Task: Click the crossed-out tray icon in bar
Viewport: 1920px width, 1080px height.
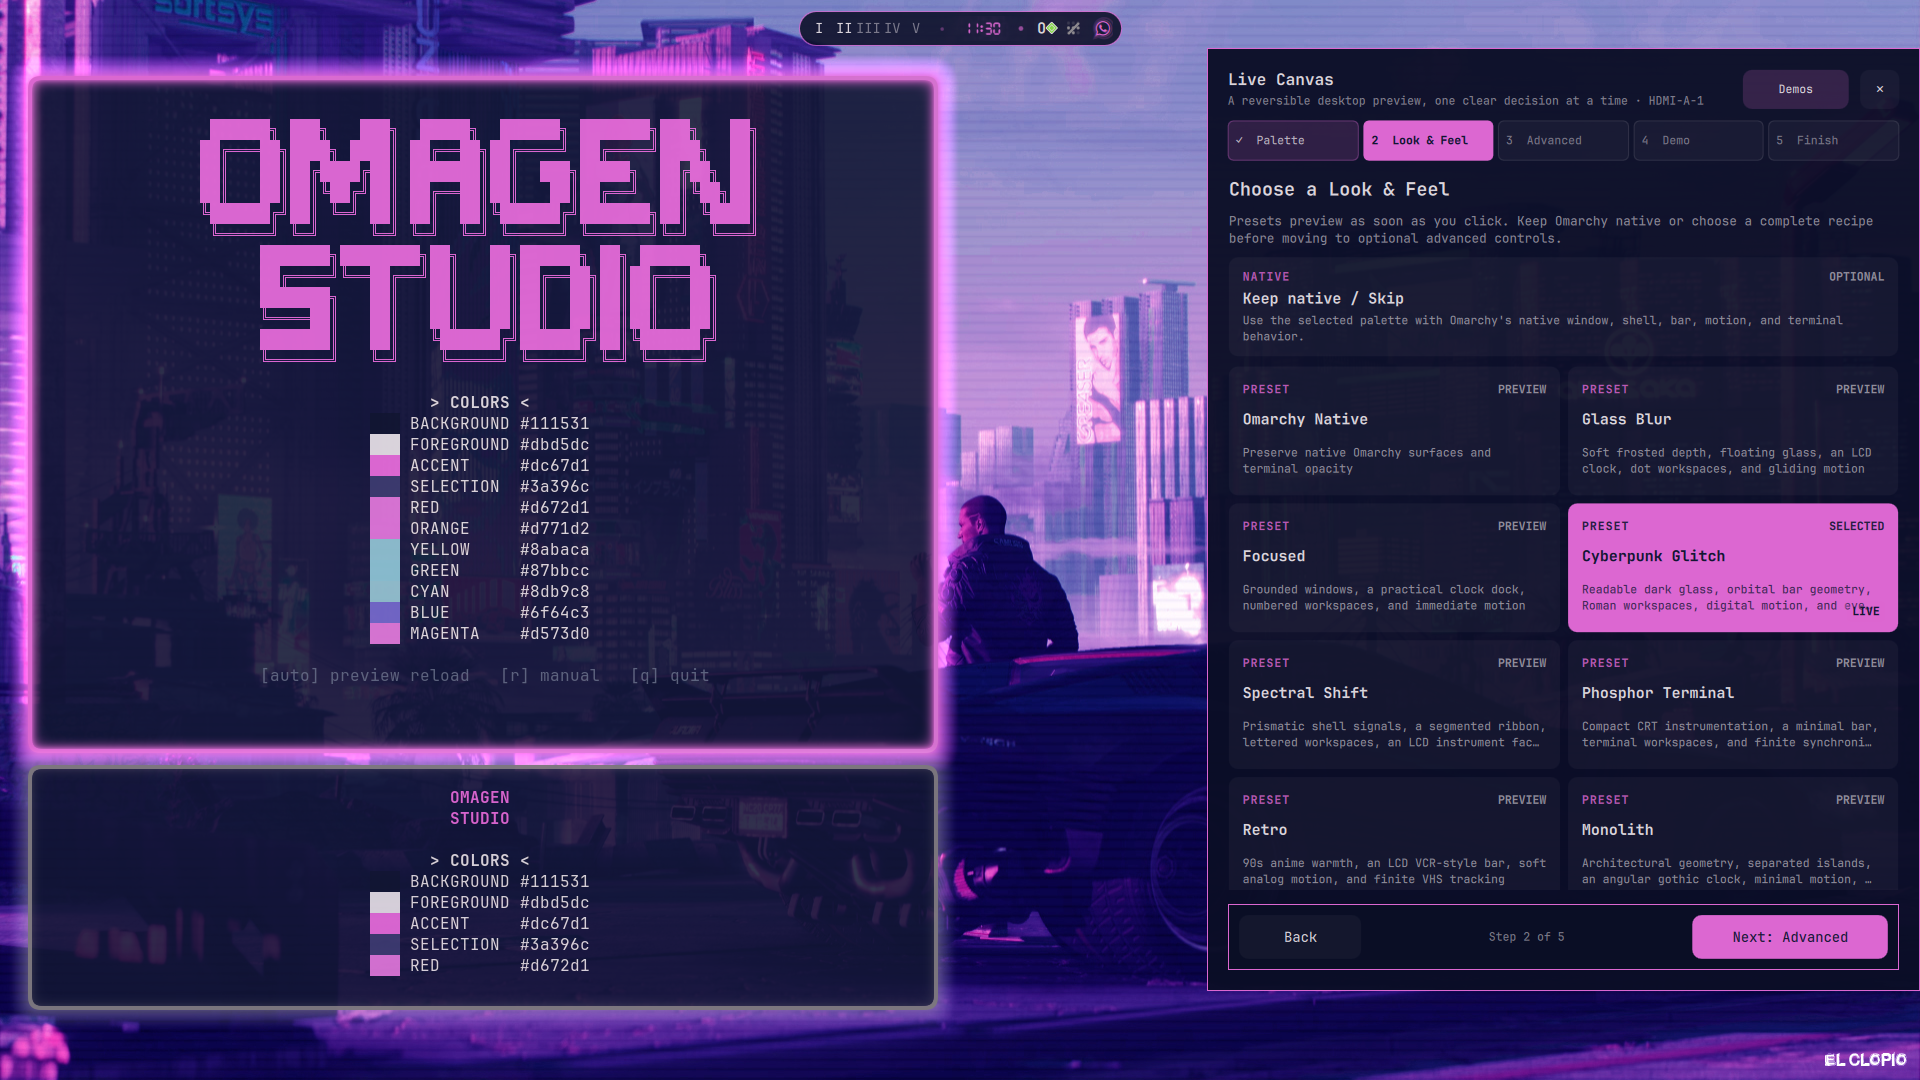Action: coord(1073,28)
